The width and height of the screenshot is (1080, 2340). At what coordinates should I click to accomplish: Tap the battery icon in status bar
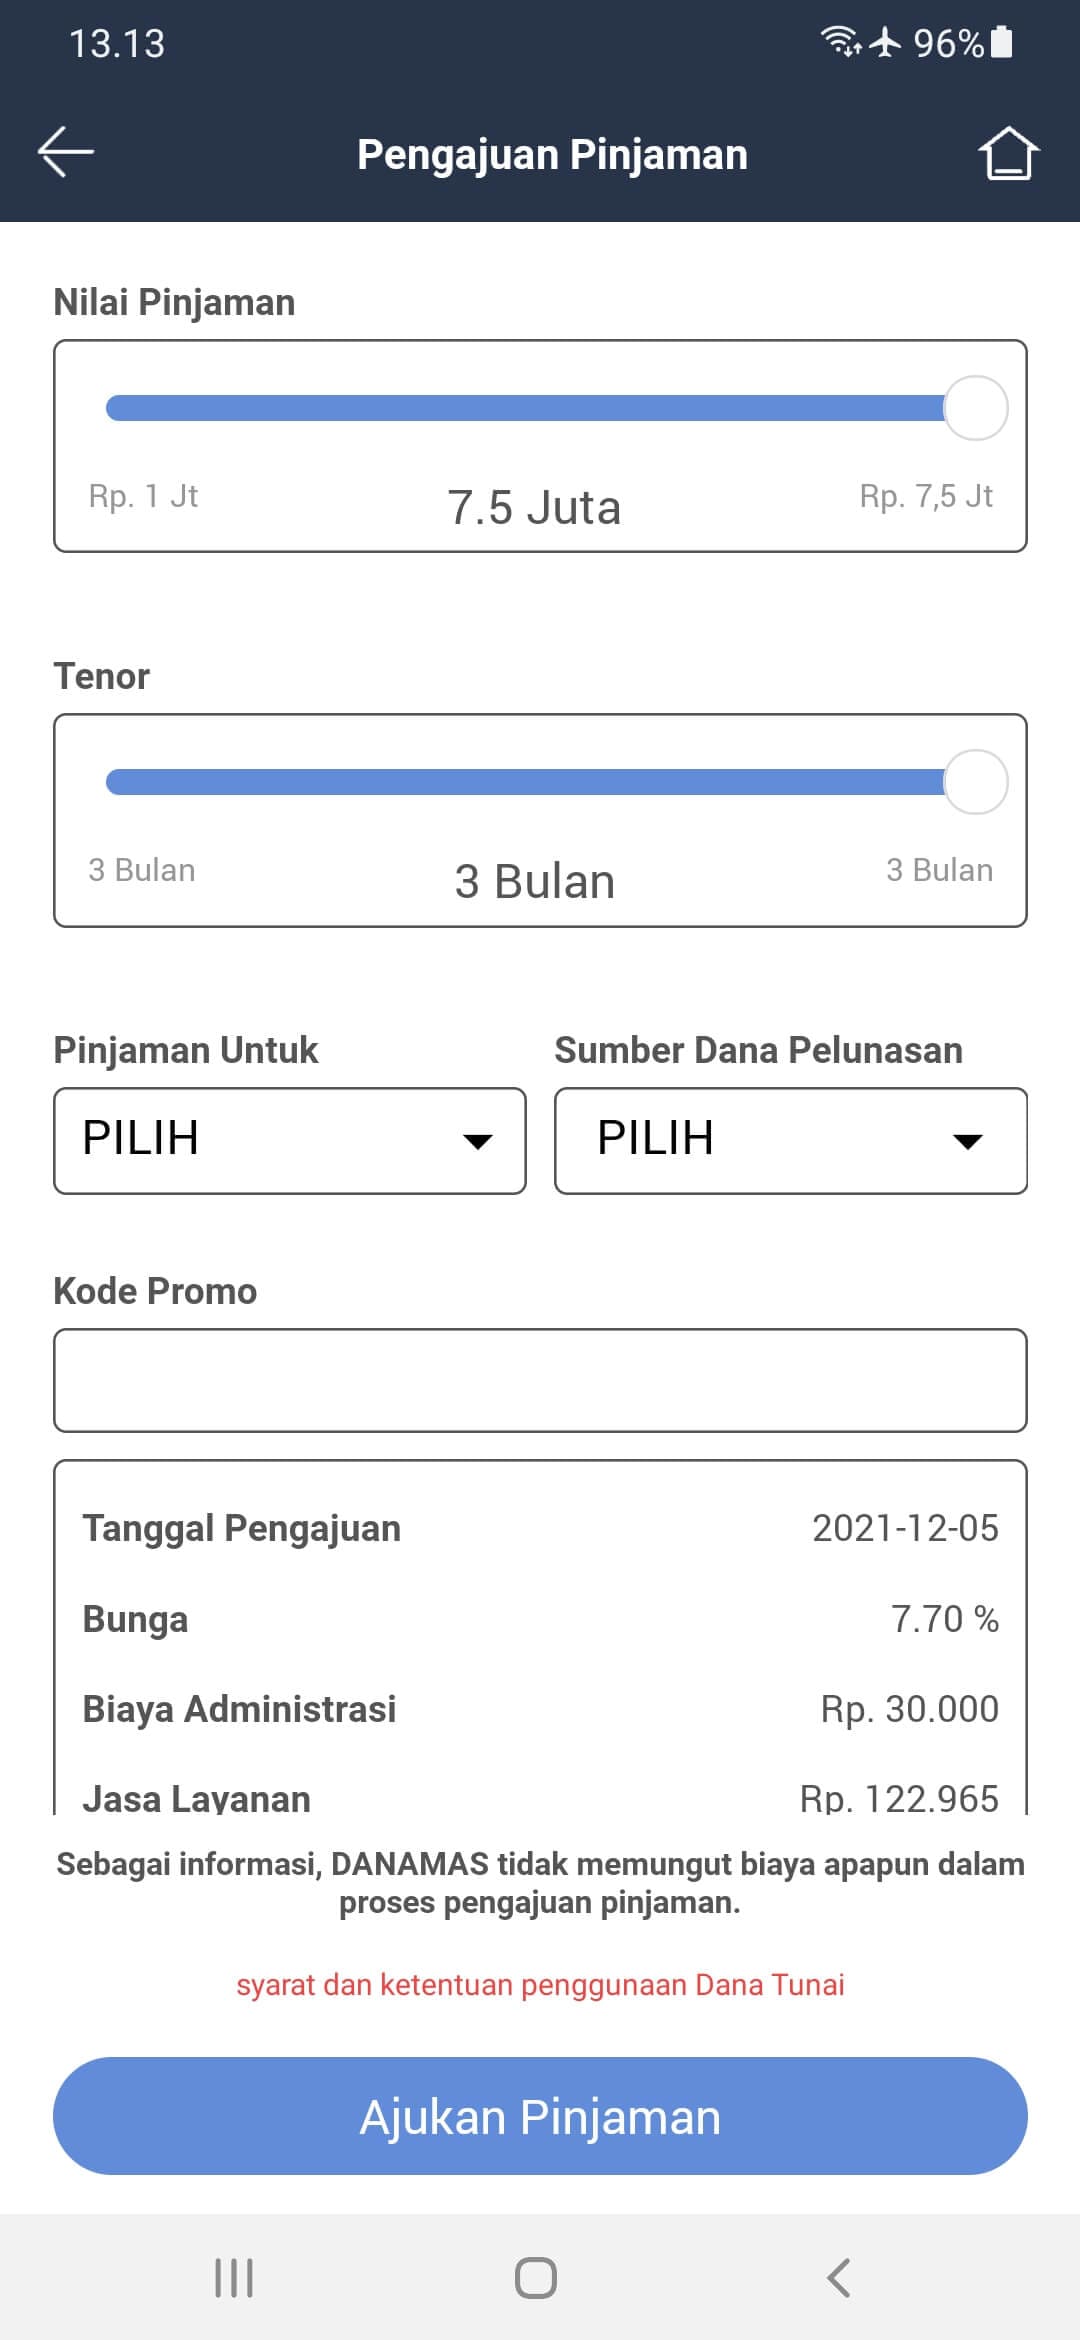[x=1001, y=43]
